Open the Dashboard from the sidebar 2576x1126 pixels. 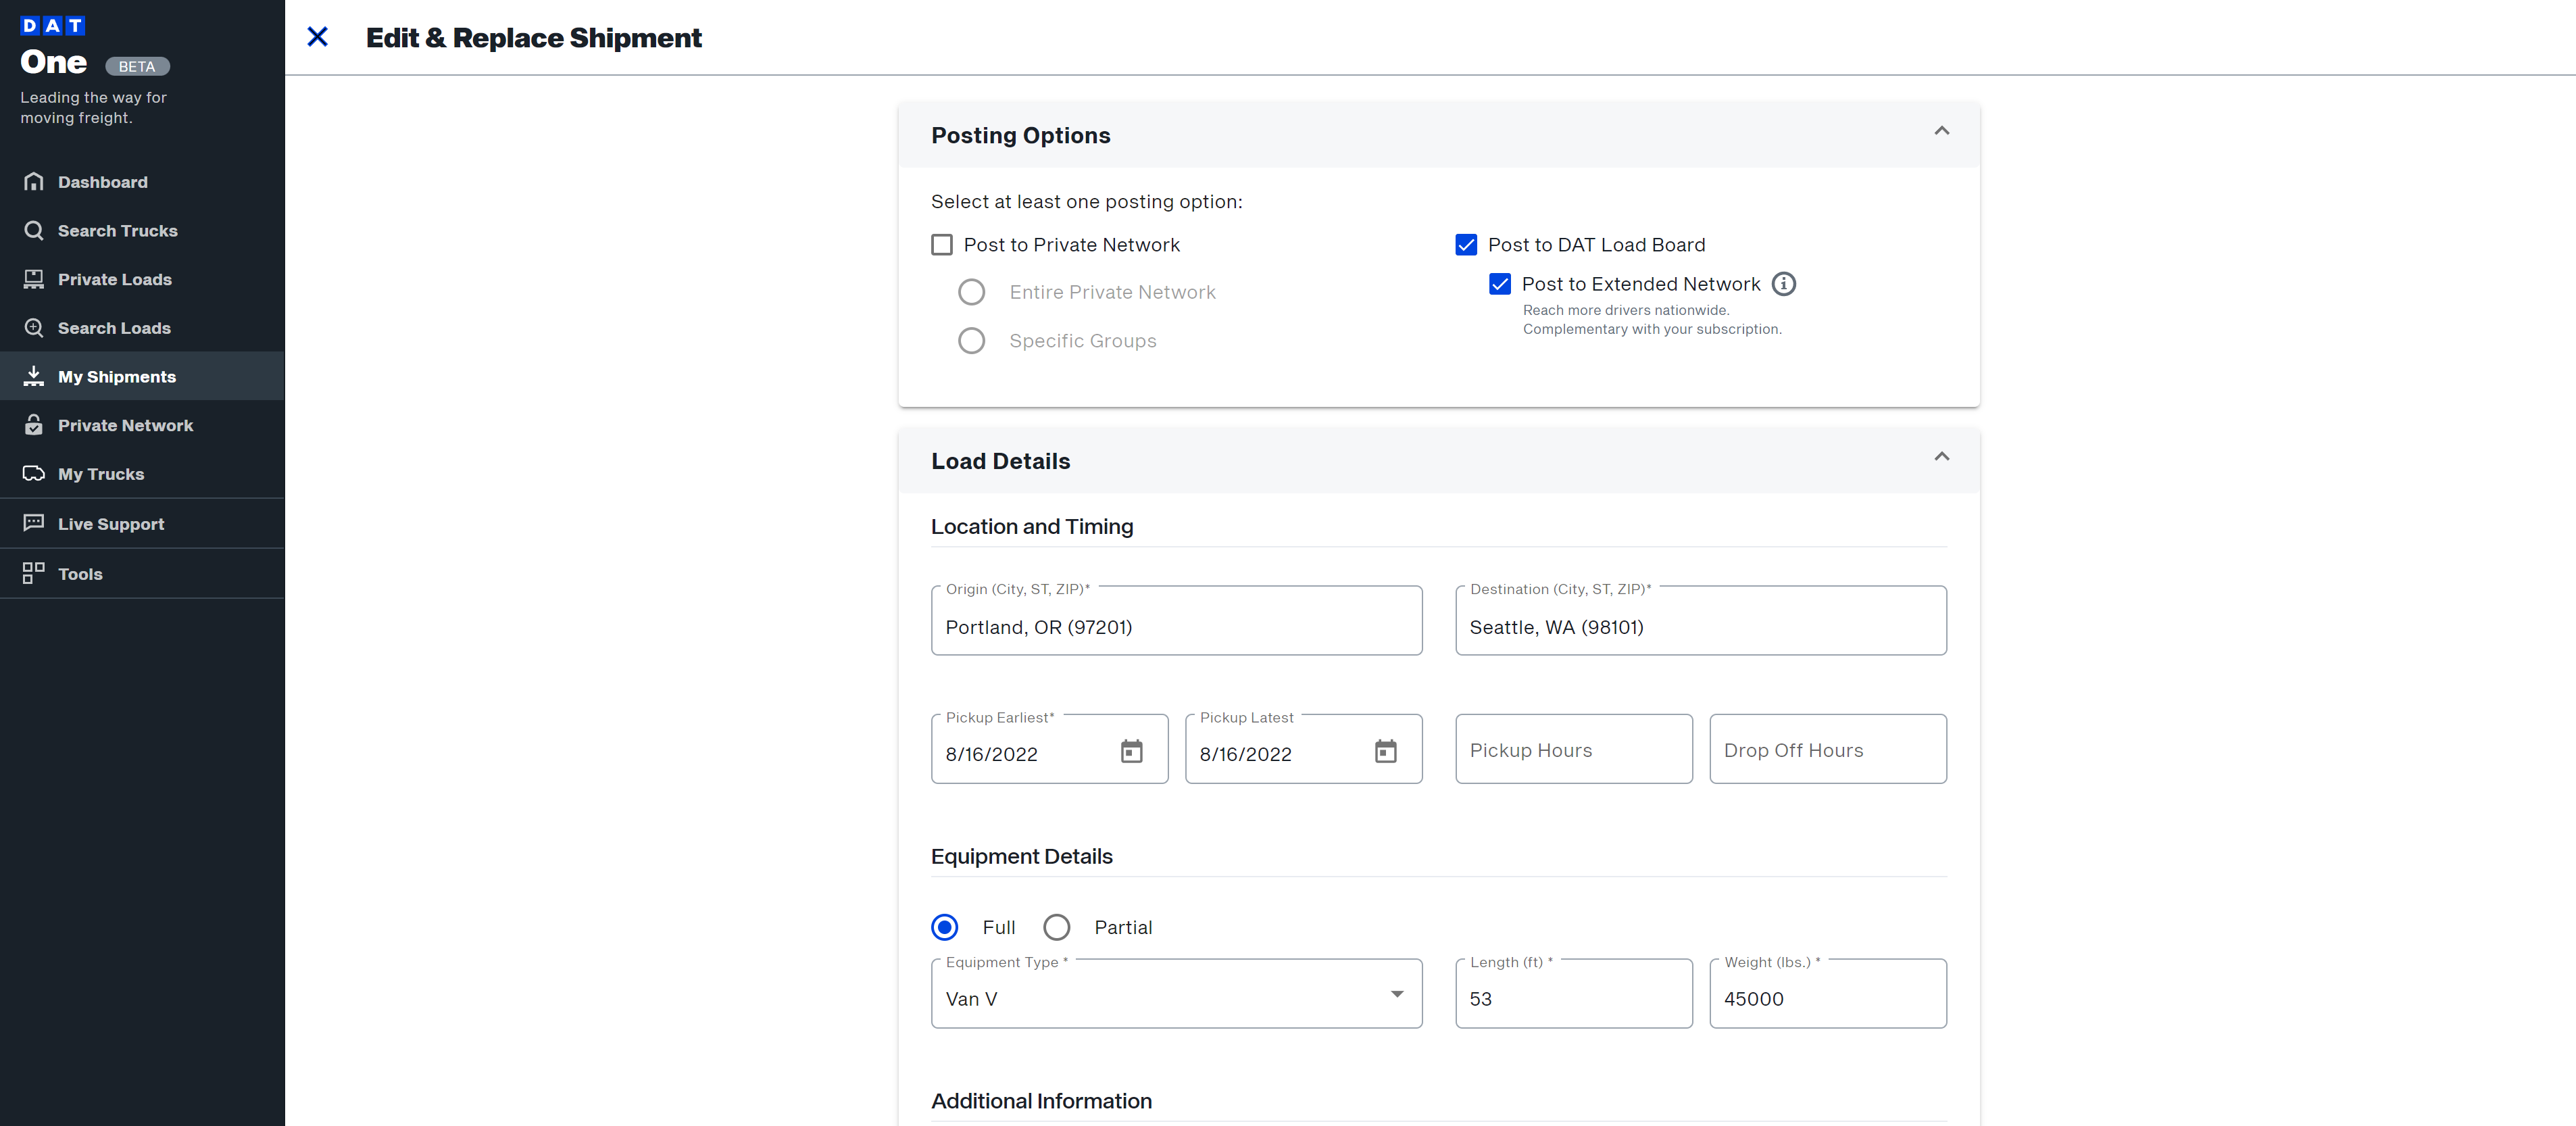pyautogui.click(x=104, y=181)
